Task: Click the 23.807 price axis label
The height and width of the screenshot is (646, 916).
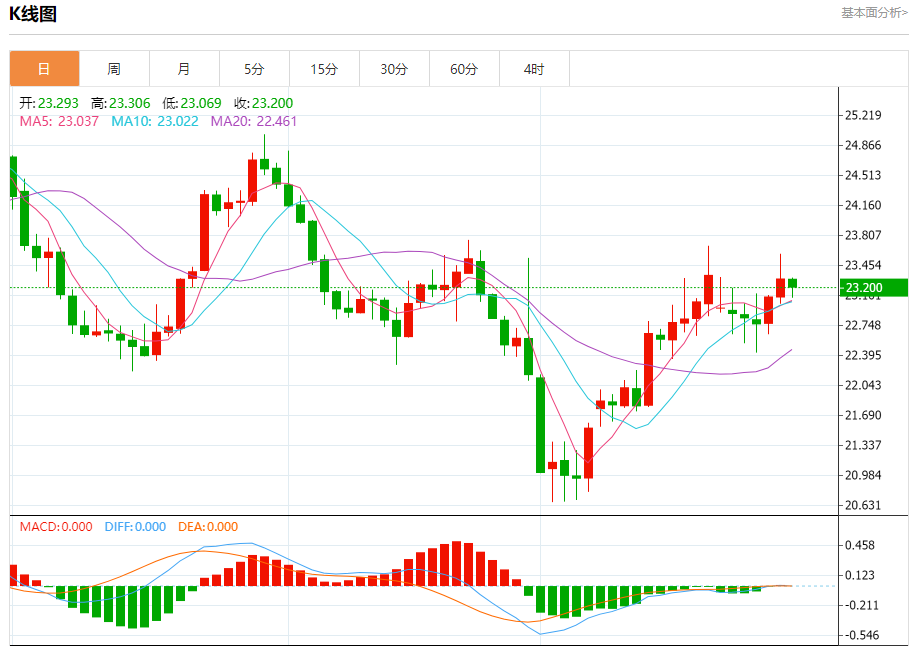Action: 863,235
